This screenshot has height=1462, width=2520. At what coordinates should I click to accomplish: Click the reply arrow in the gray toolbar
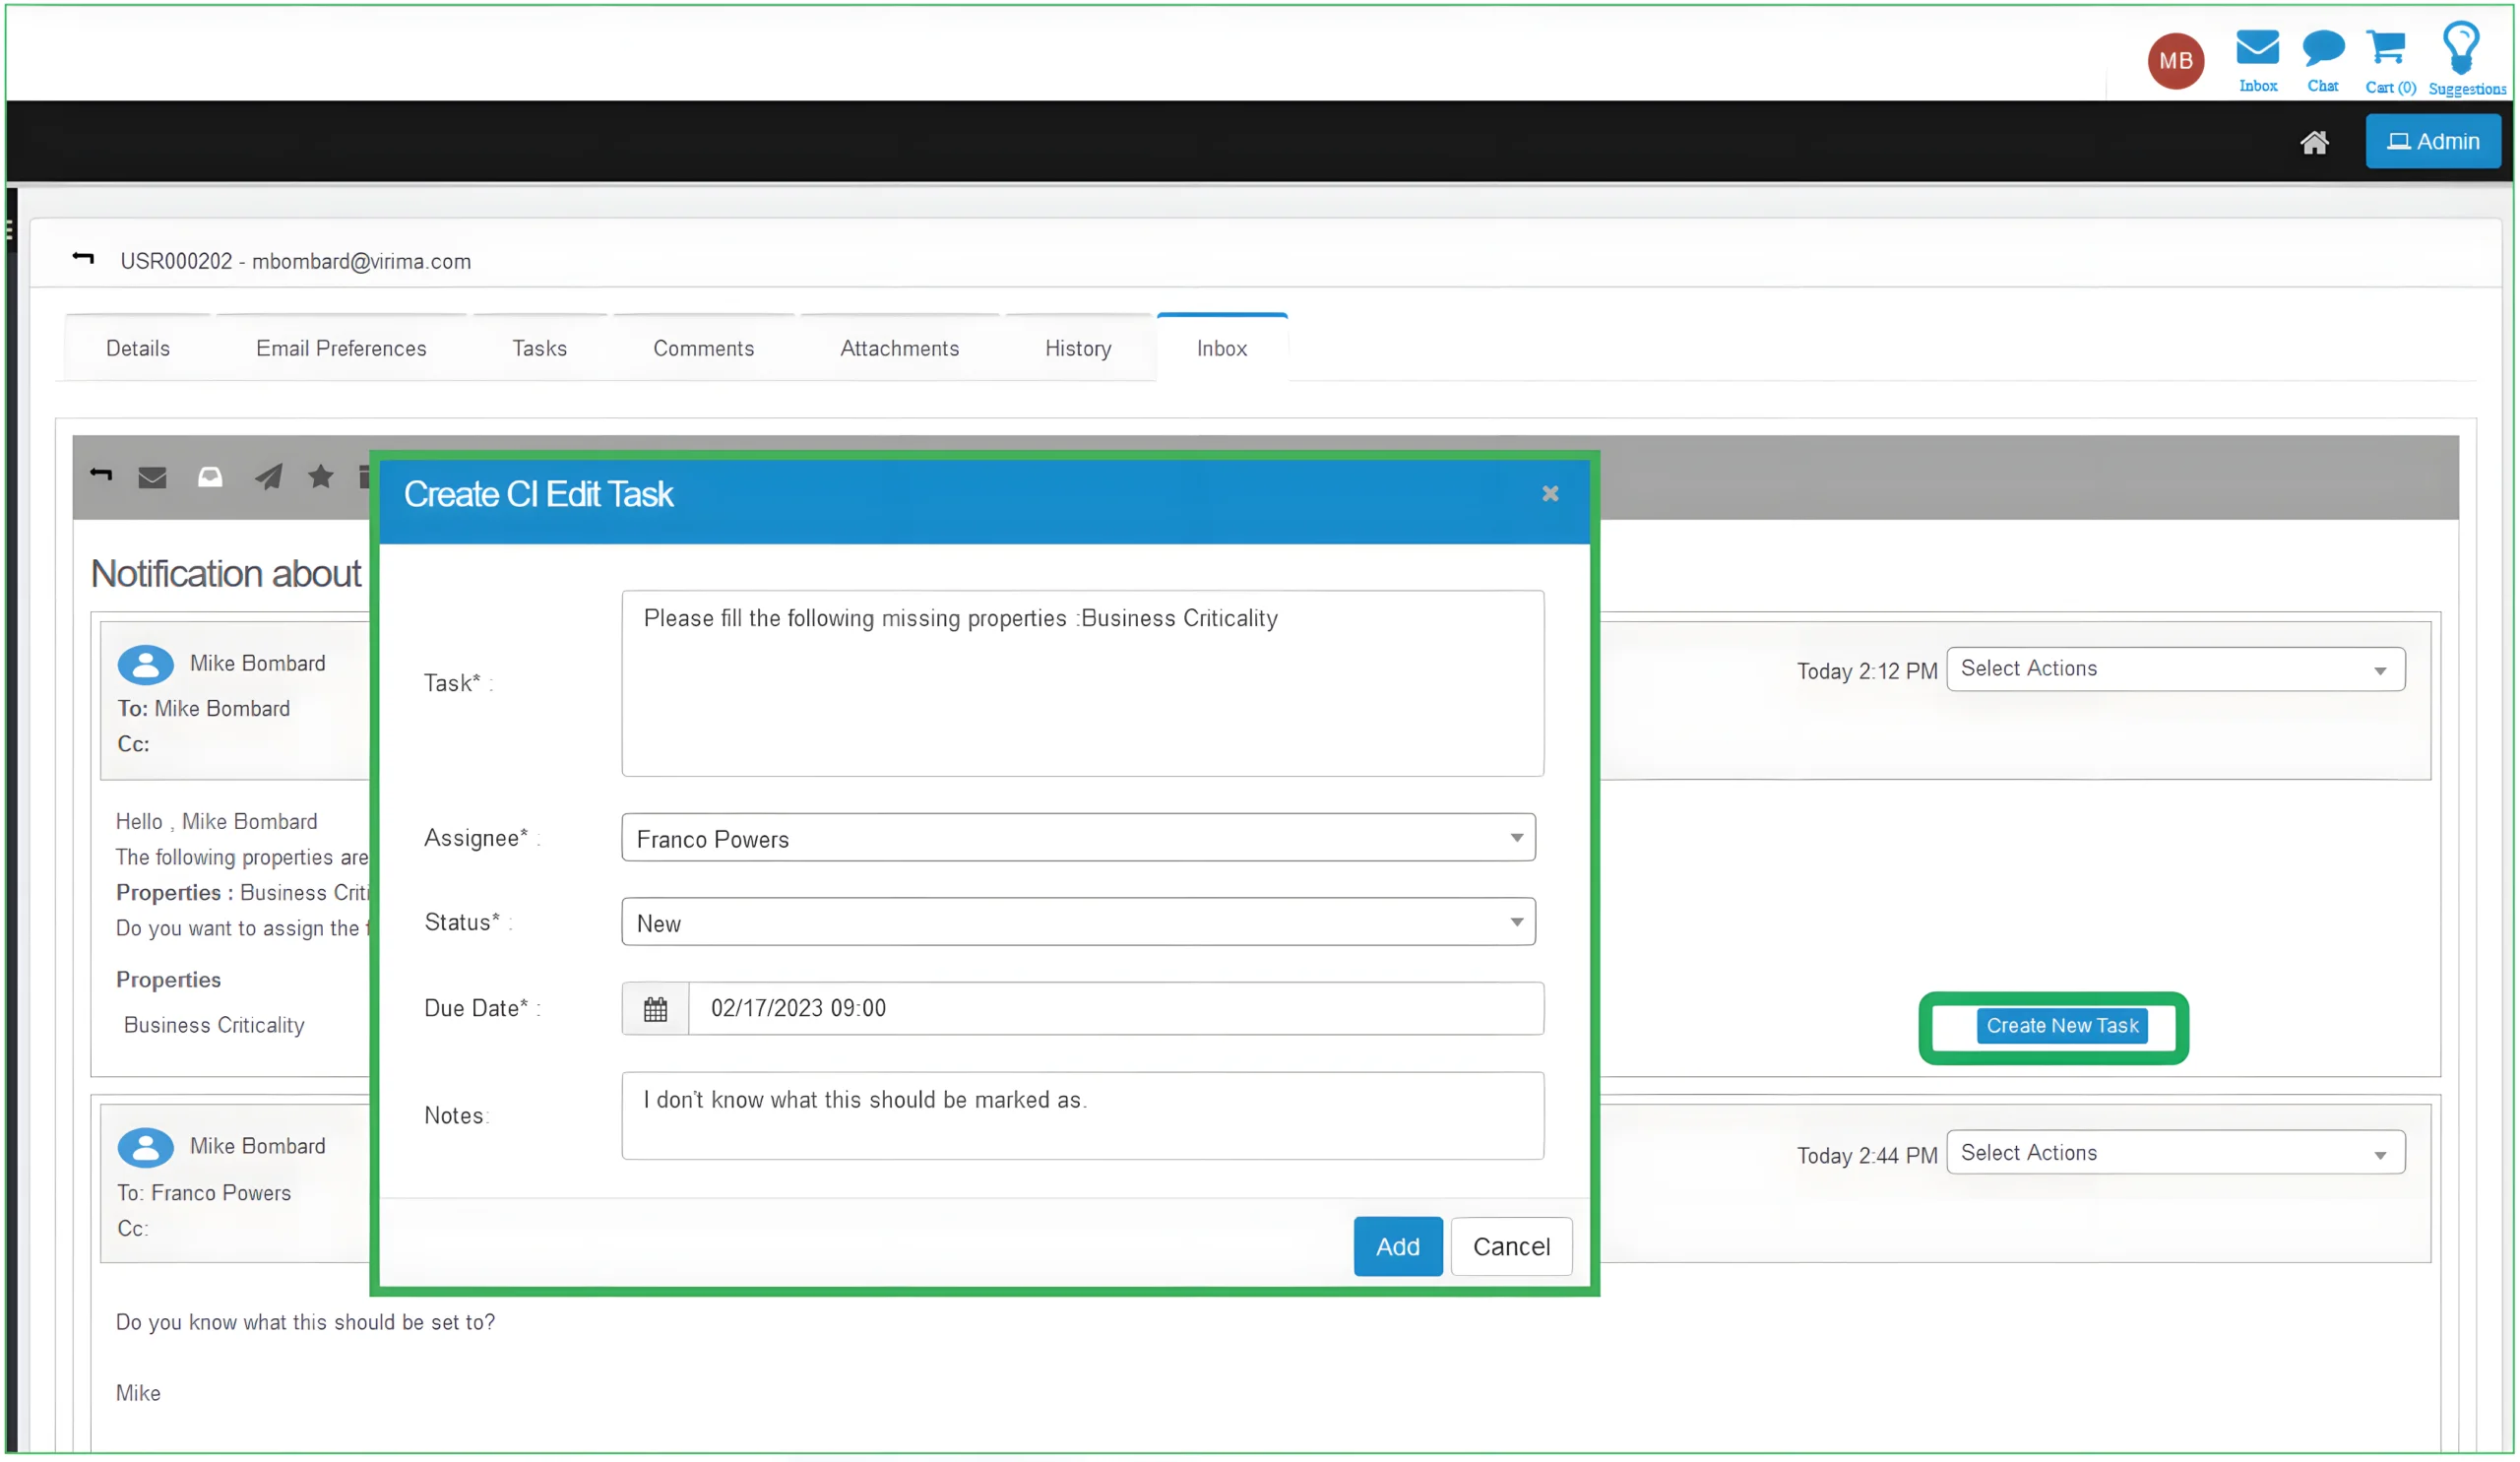coord(101,477)
